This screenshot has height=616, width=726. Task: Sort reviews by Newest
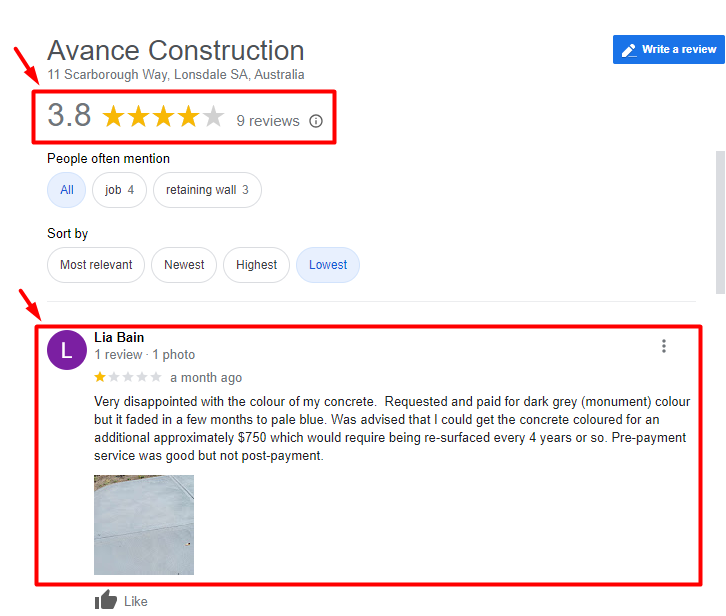pos(184,265)
